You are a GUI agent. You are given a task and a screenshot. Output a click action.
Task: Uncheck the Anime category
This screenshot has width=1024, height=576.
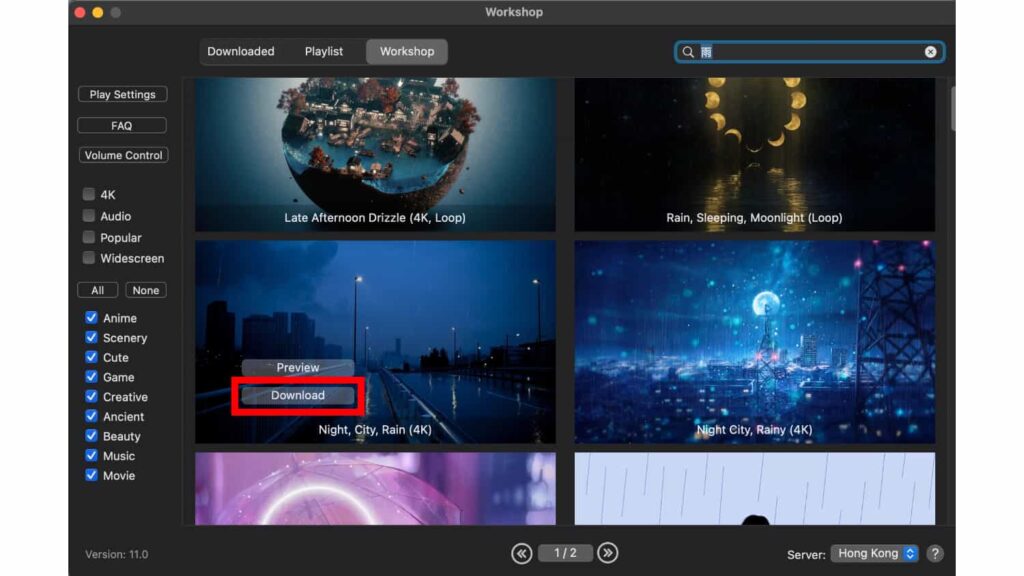(92, 317)
